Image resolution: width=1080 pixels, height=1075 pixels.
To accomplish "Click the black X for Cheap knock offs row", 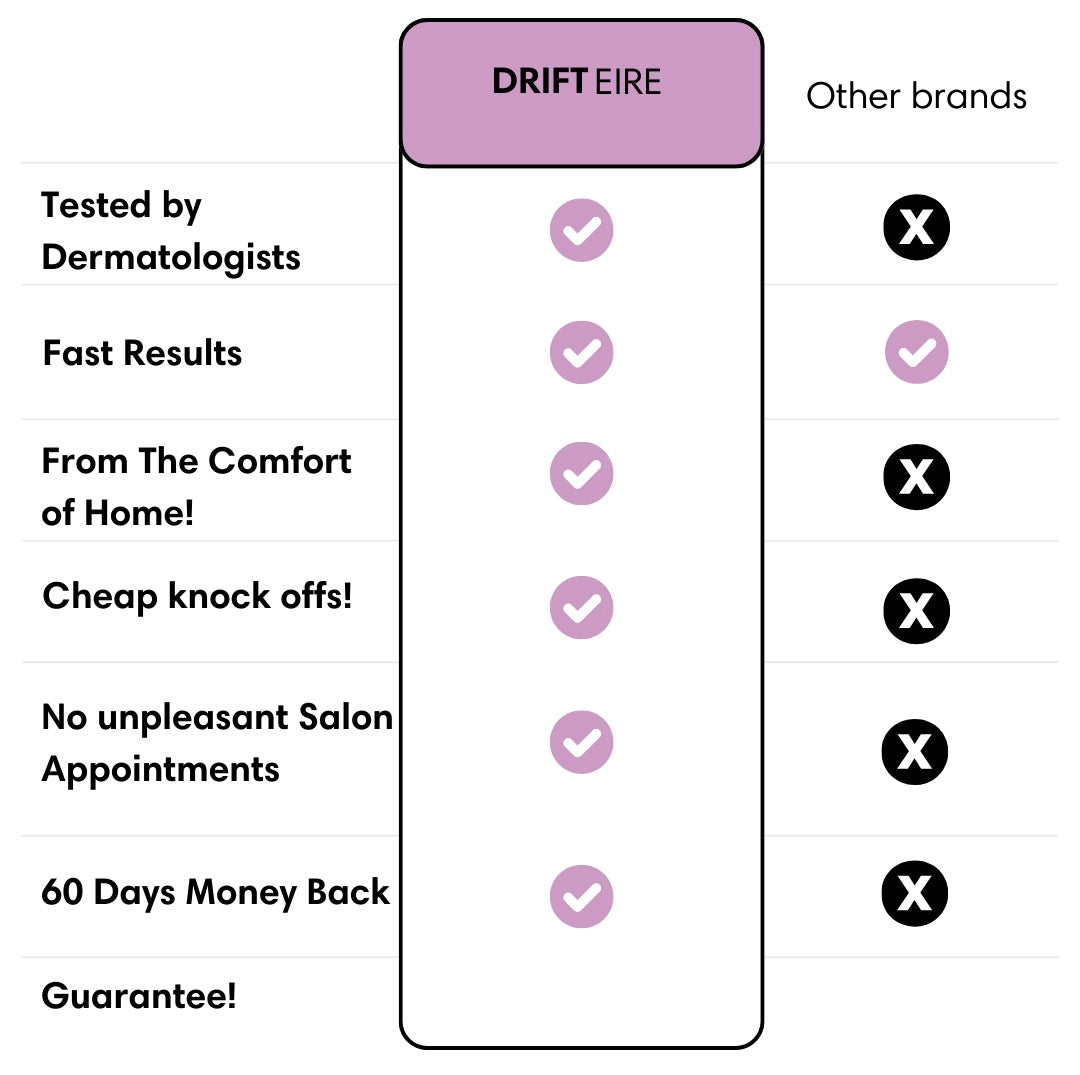I will (x=916, y=611).
